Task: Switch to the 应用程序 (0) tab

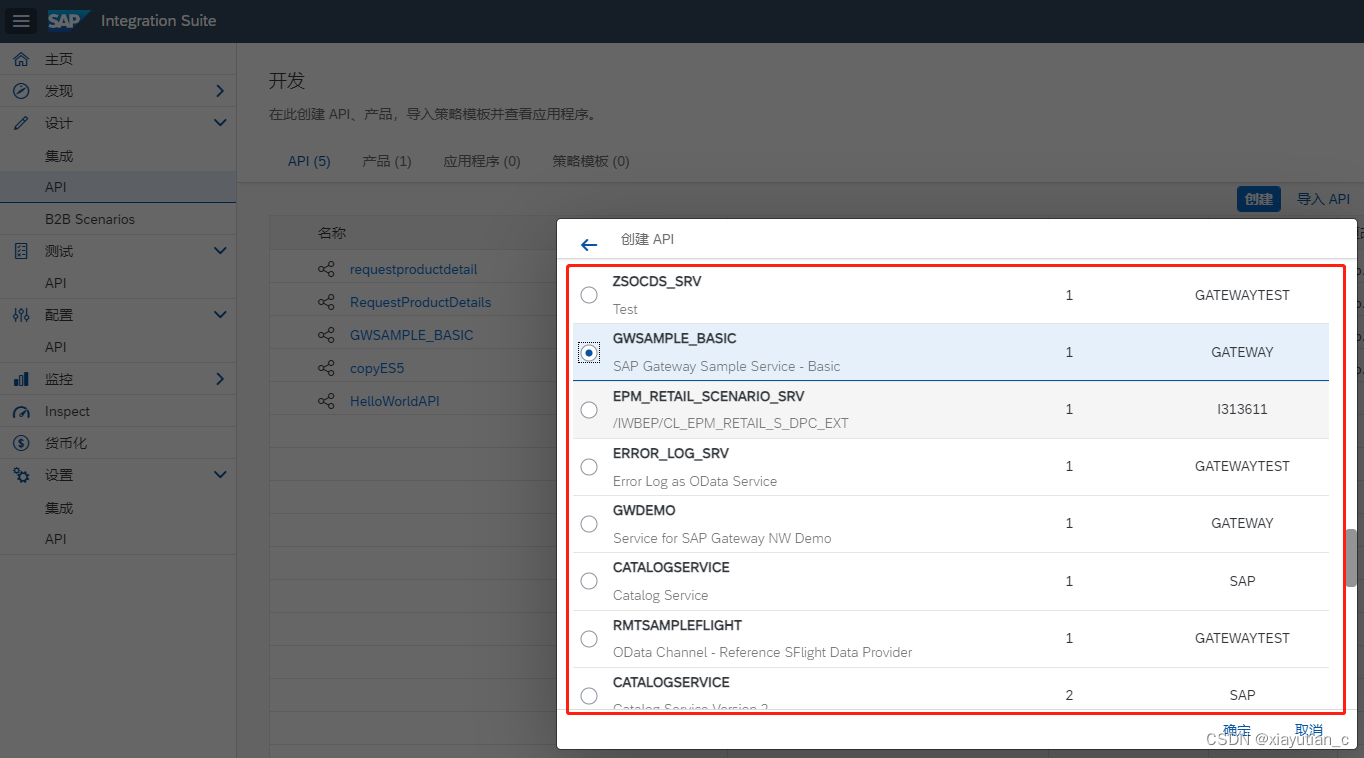Action: click(x=482, y=161)
